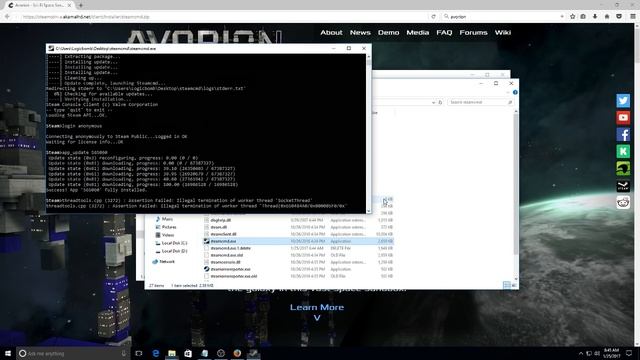The image size is (640, 360).
Task: Click the Explorer window vertical scrollbar
Action: (516, 194)
